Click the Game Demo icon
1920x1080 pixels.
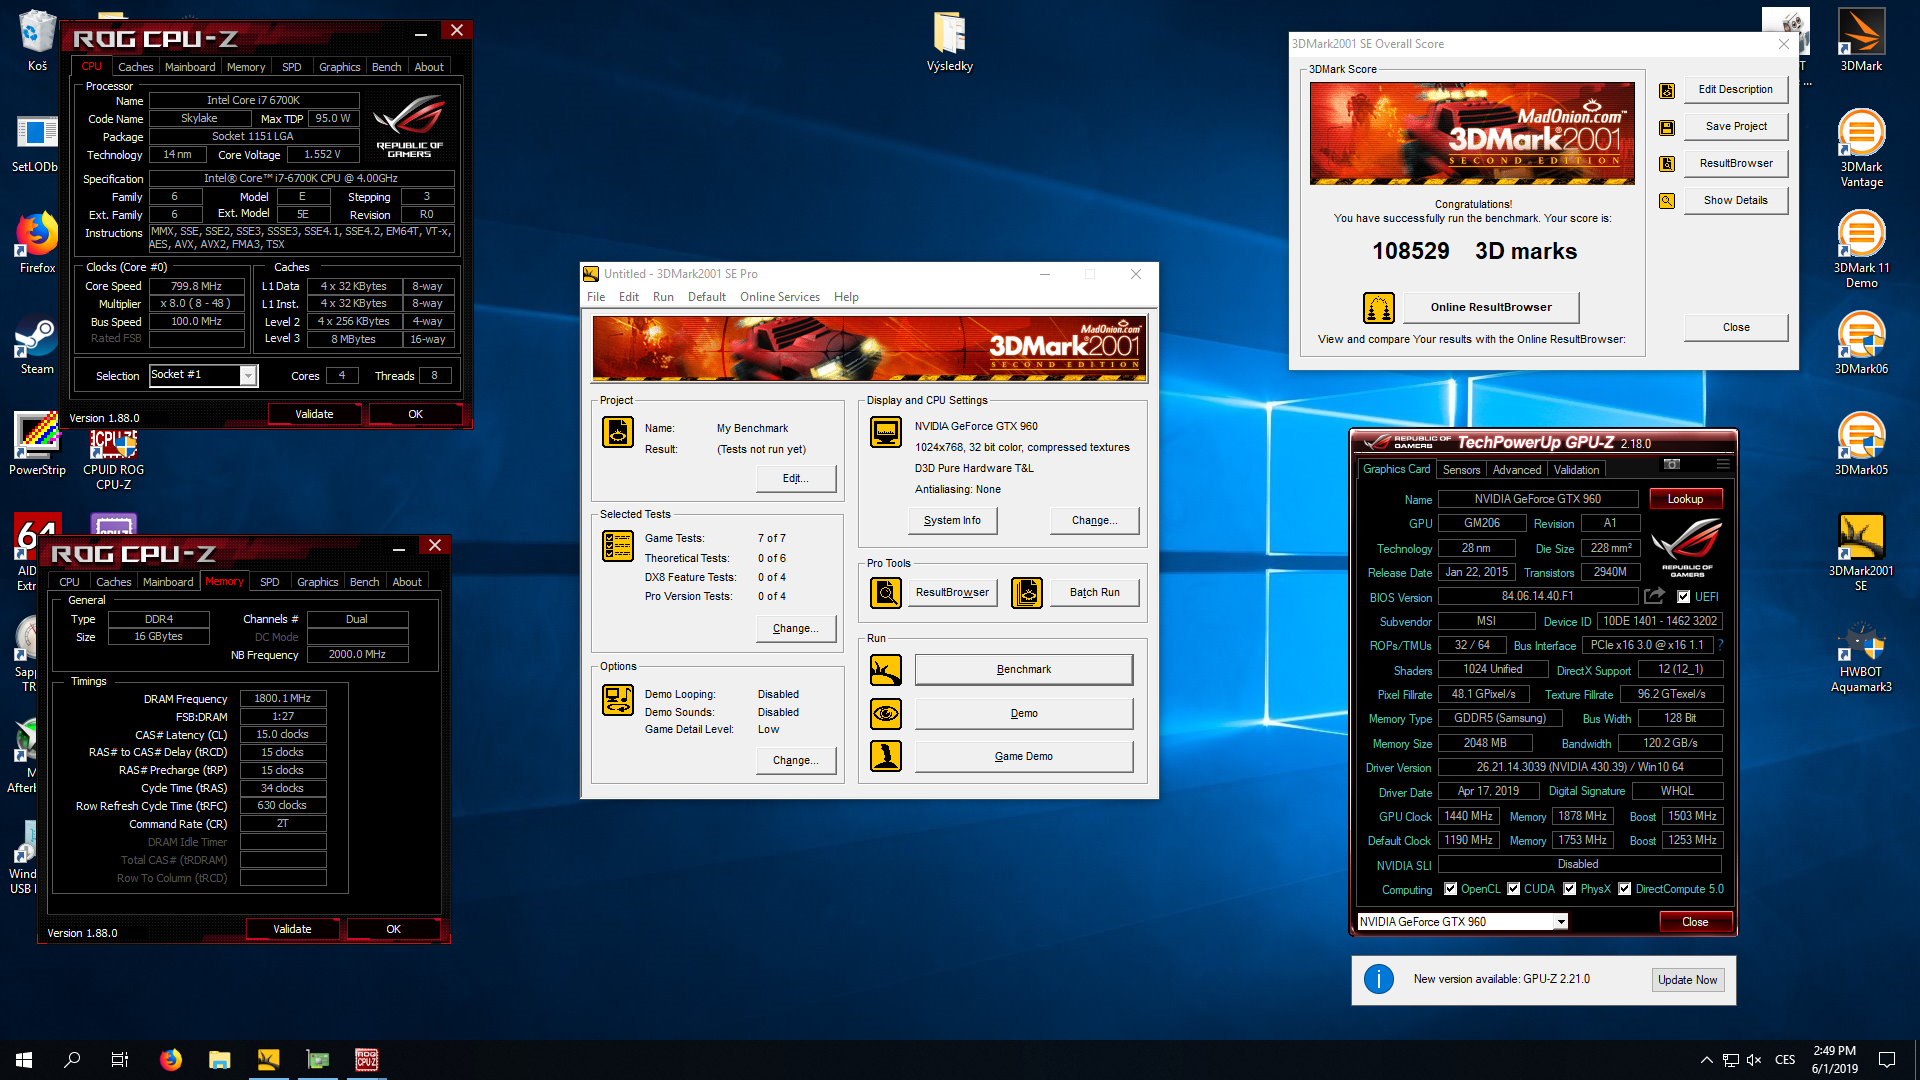886,756
